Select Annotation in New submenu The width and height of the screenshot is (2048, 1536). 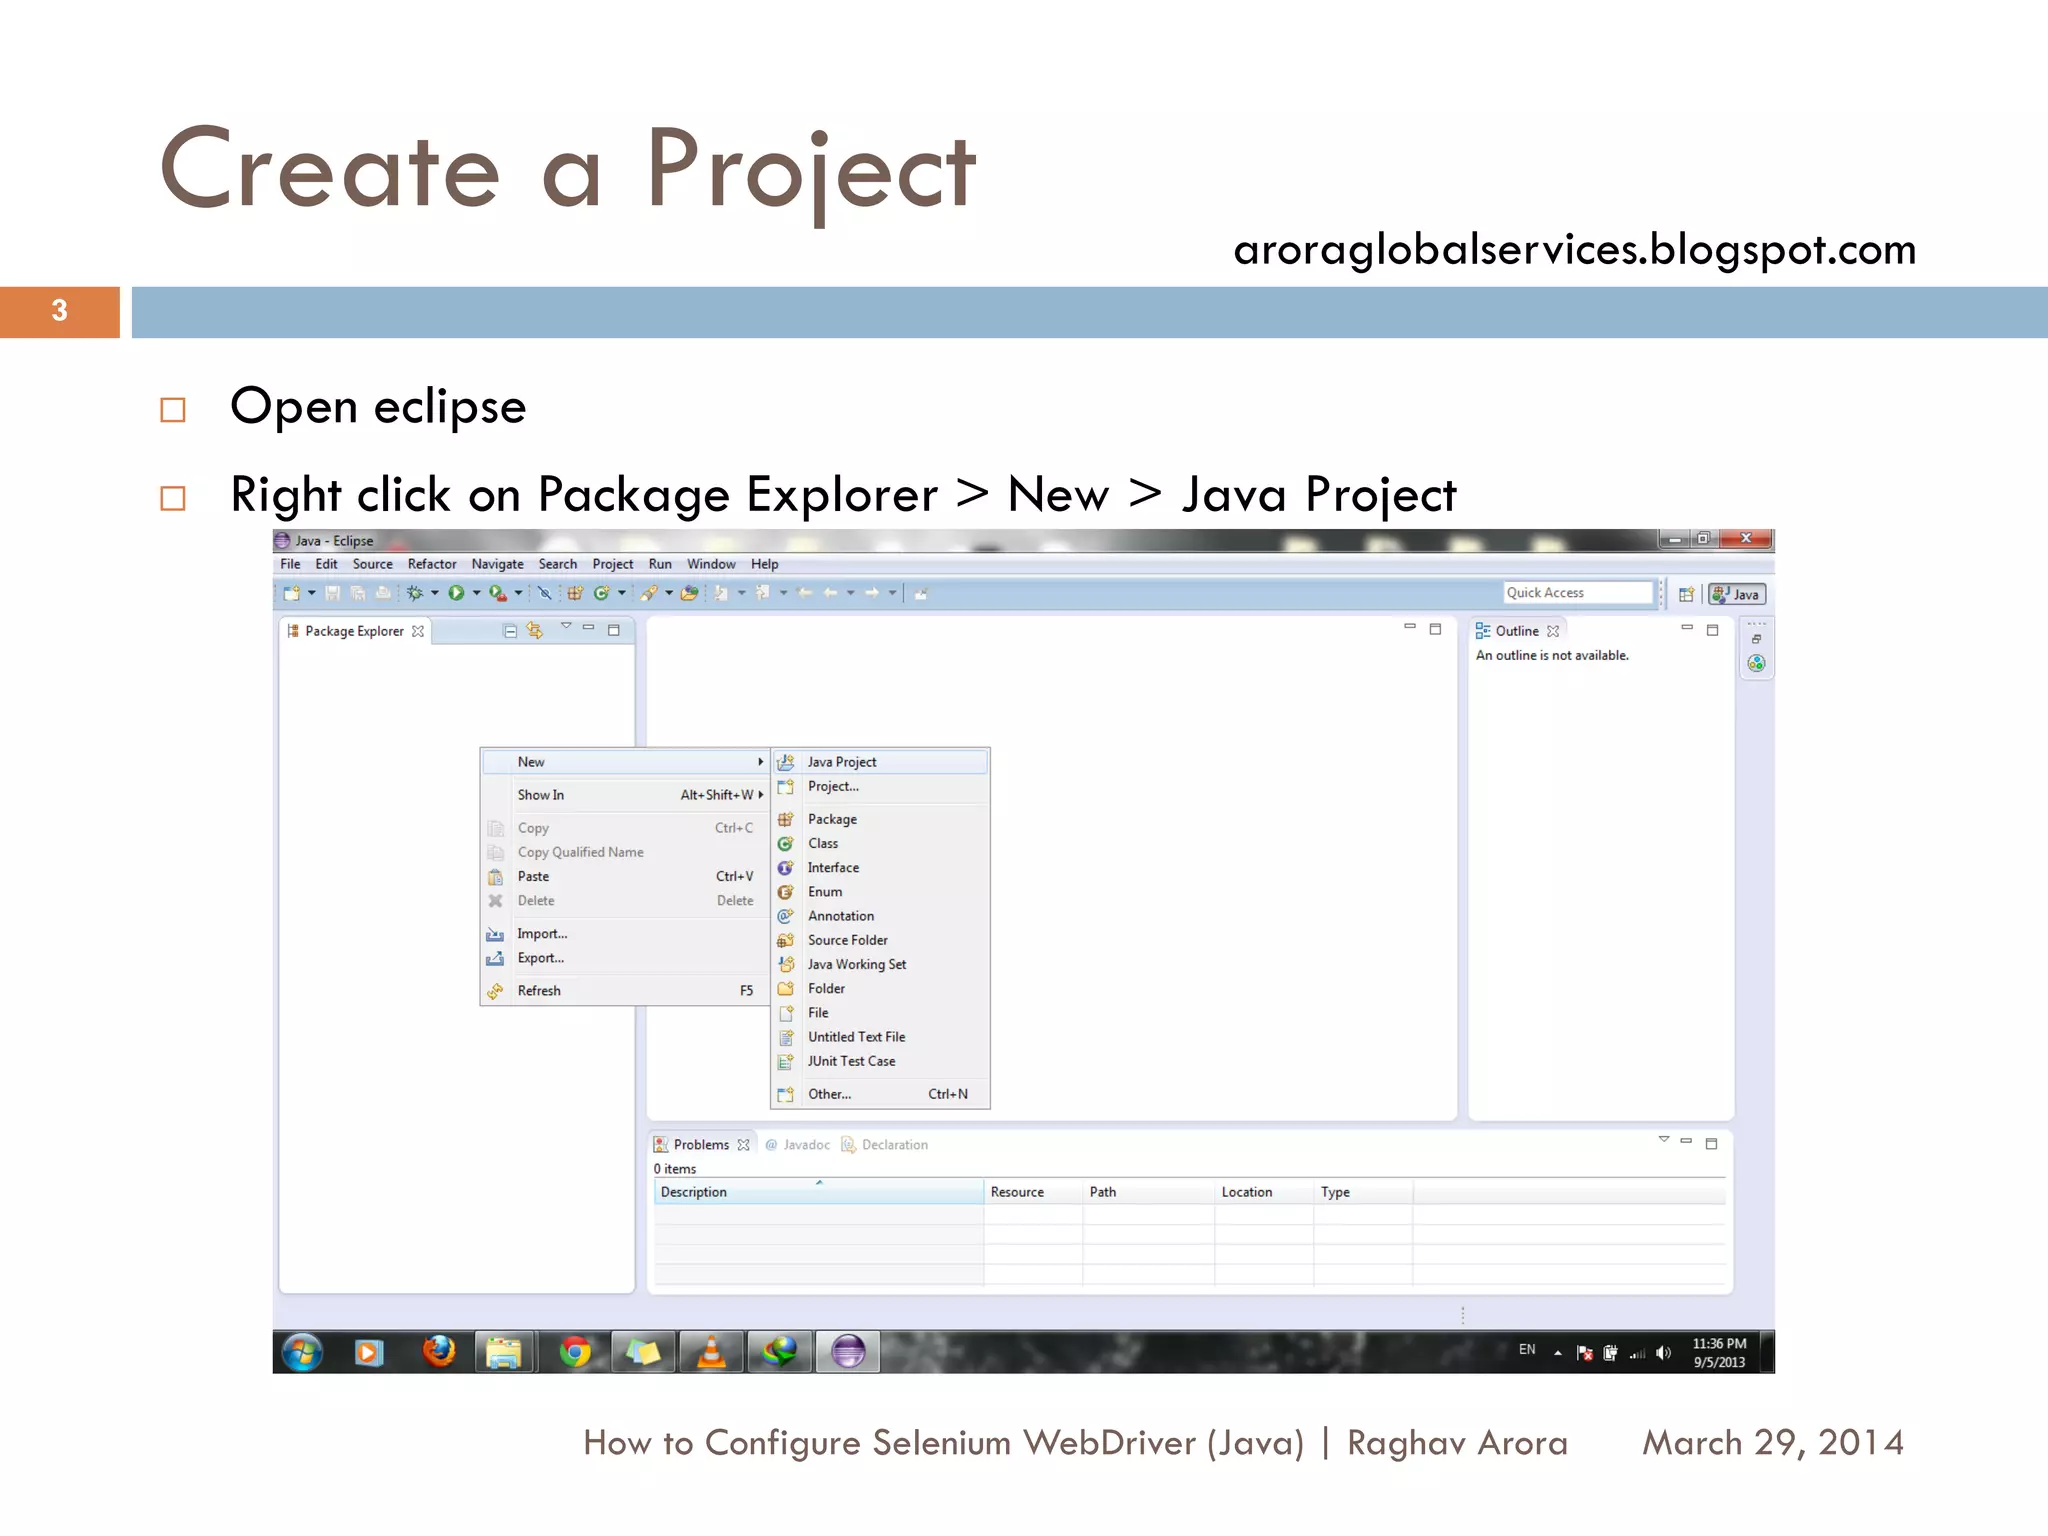point(880,916)
